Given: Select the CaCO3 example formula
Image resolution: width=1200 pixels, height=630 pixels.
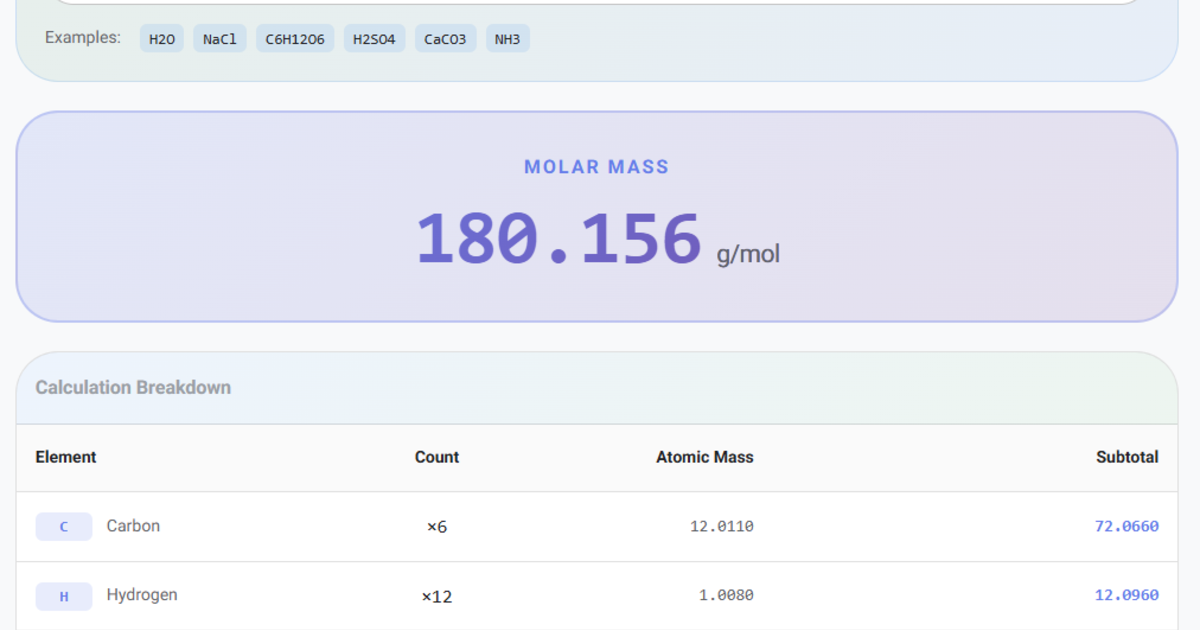Looking at the screenshot, I should pos(445,38).
